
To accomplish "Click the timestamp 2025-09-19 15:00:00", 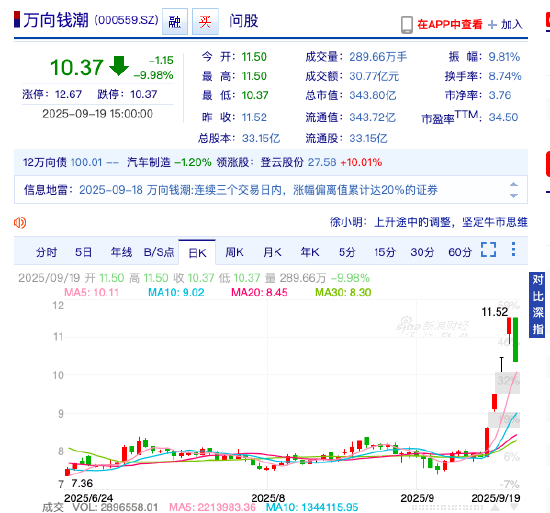I will (x=98, y=114).
